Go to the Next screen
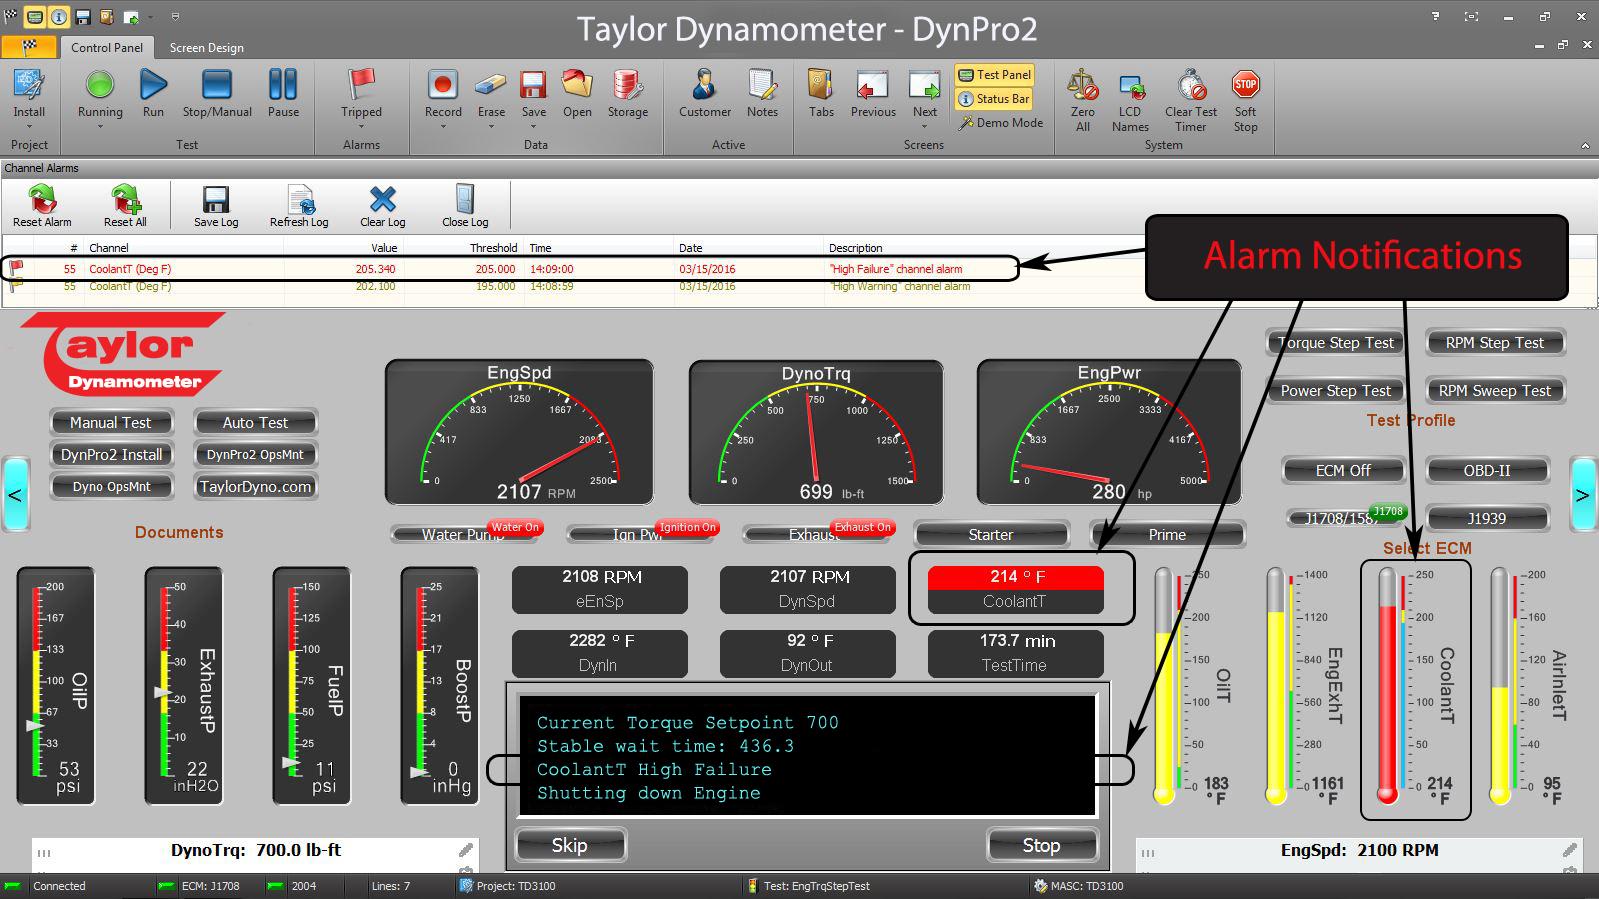Image resolution: width=1599 pixels, height=899 pixels. point(925,85)
